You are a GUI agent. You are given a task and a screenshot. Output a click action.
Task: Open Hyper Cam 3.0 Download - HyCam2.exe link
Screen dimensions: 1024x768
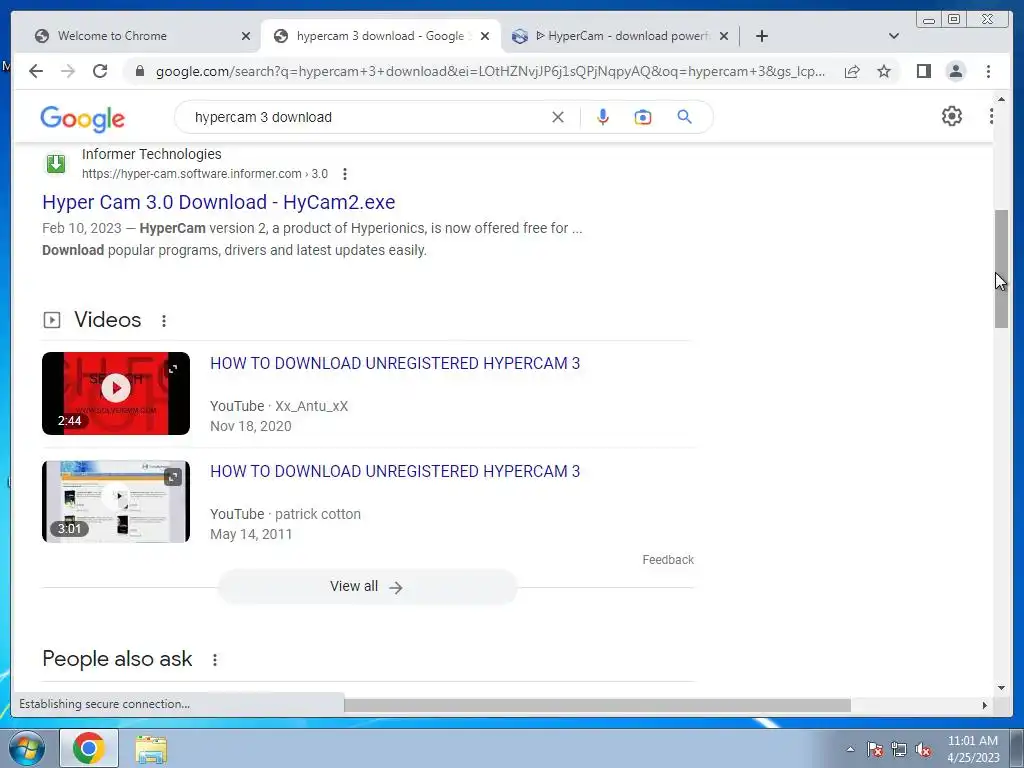(219, 202)
